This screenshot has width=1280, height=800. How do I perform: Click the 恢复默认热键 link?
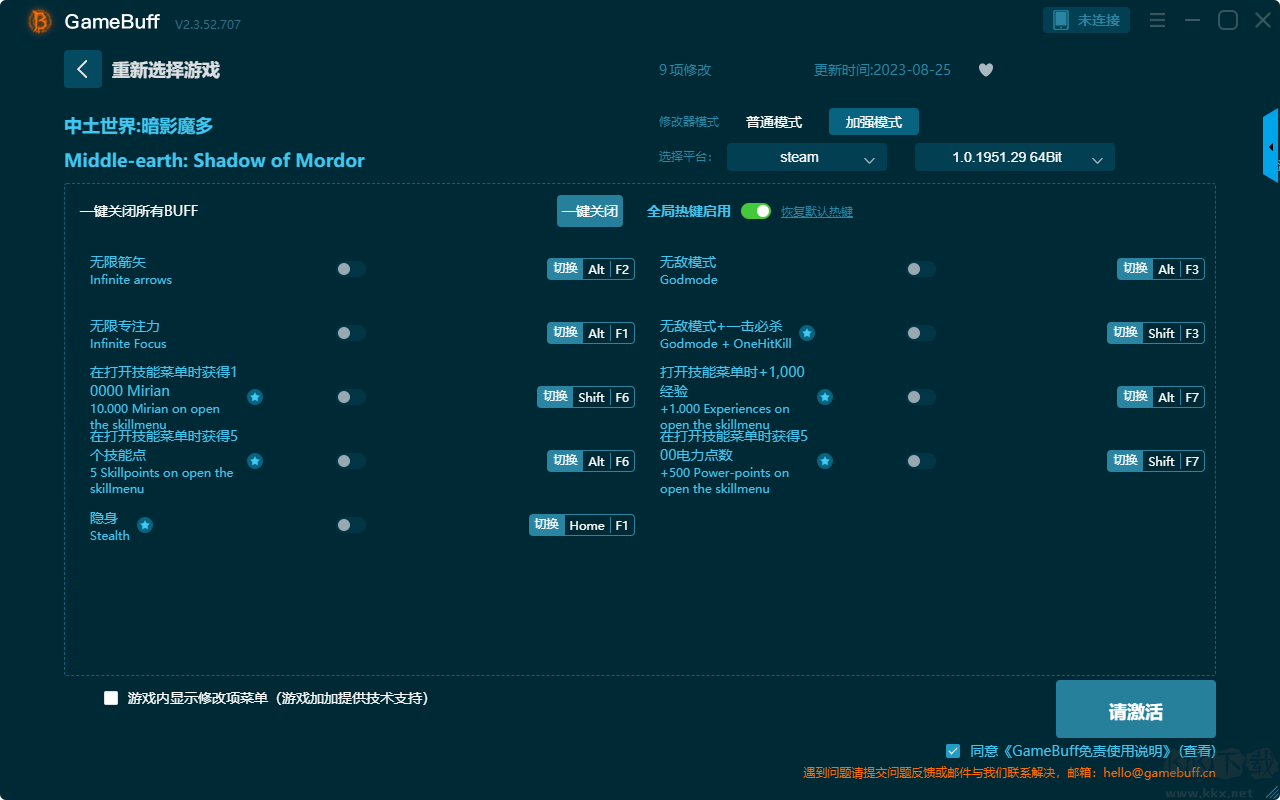point(817,212)
